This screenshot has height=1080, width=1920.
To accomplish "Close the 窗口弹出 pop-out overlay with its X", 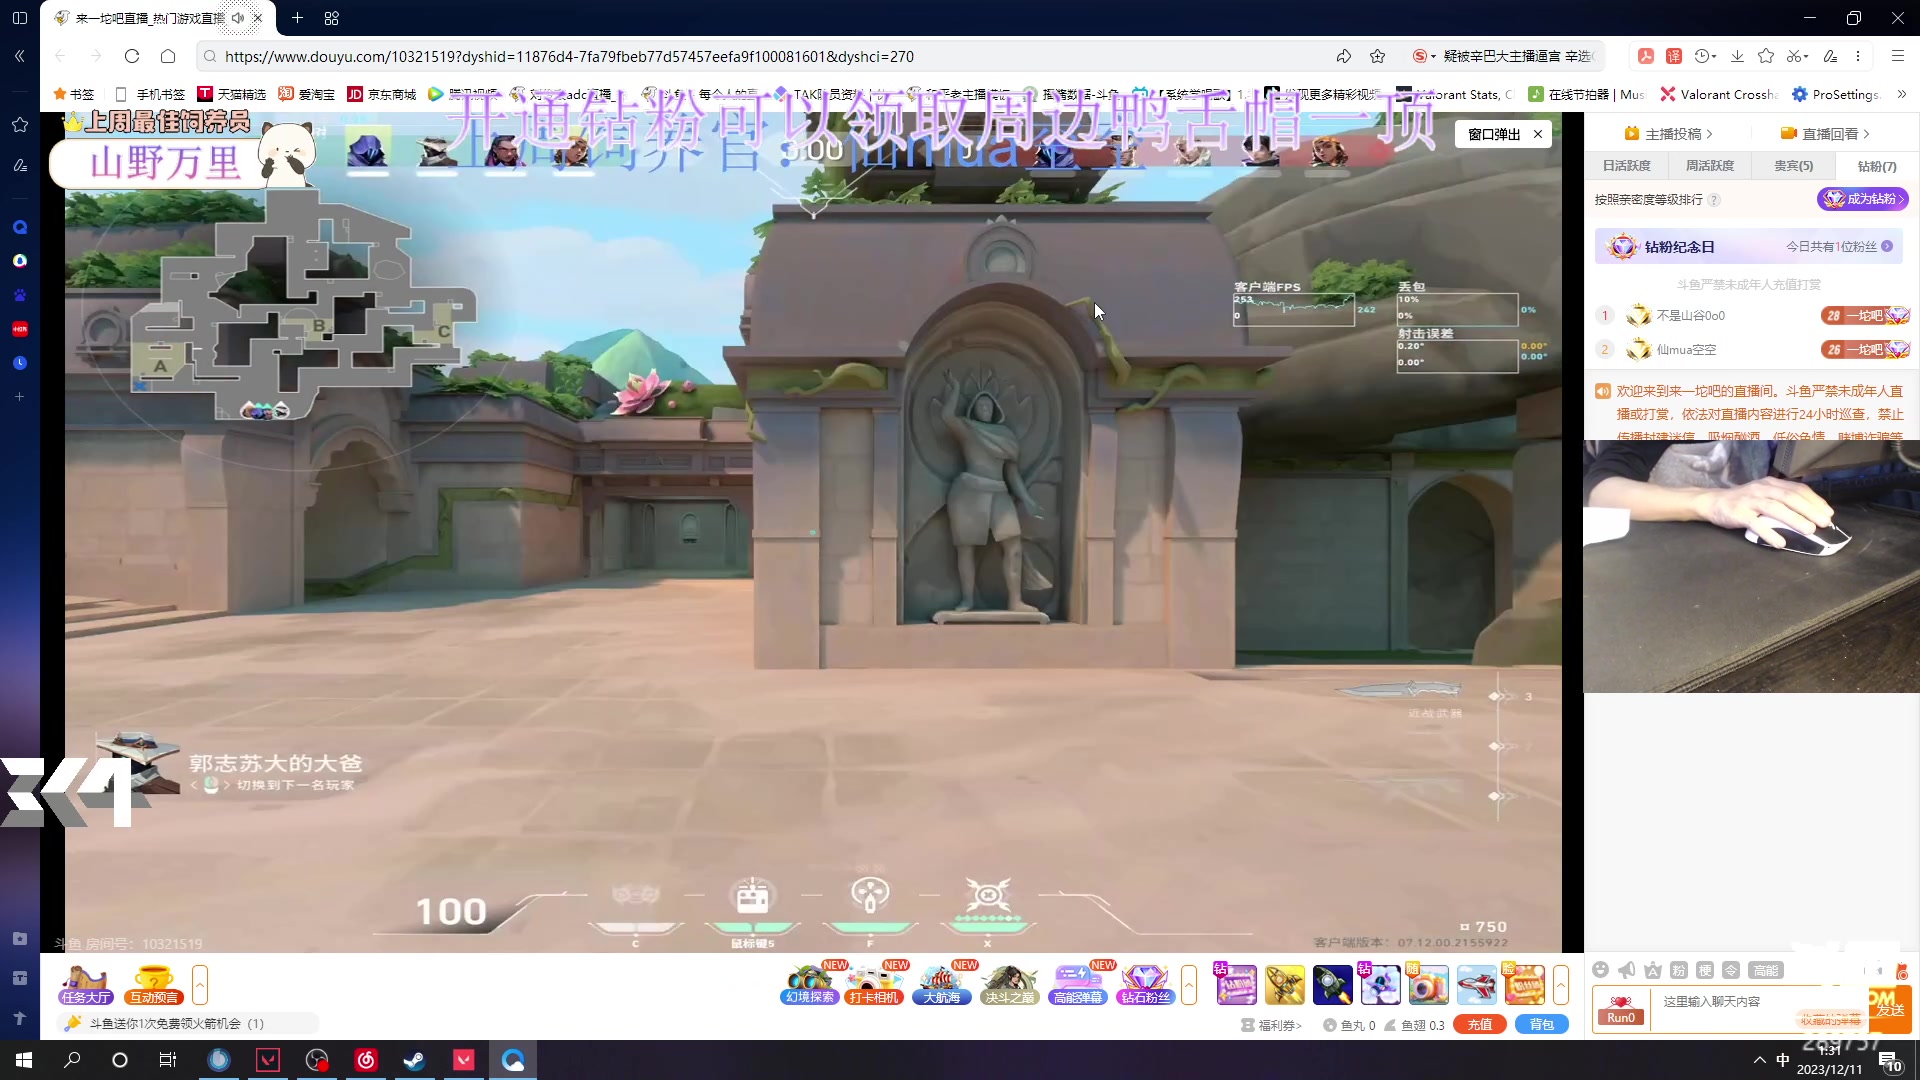I will (1538, 134).
